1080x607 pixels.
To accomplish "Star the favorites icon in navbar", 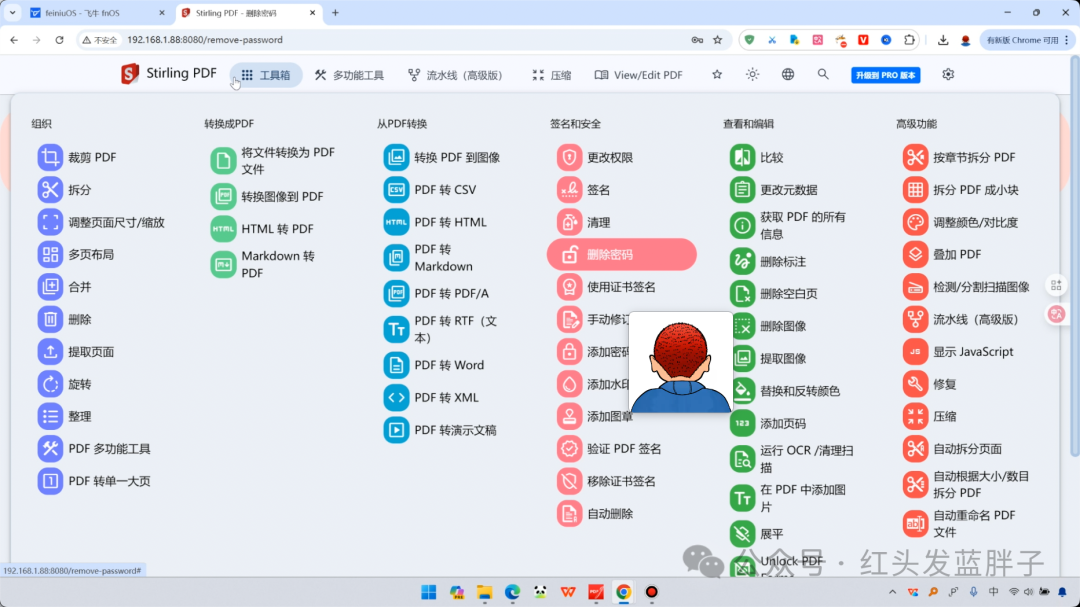I will [717, 75].
